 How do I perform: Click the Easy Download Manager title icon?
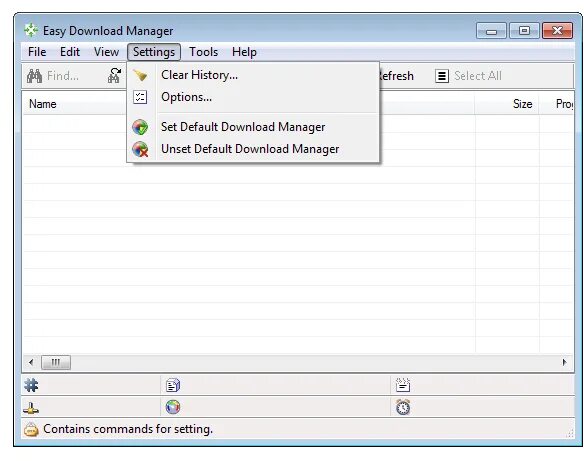[31, 31]
